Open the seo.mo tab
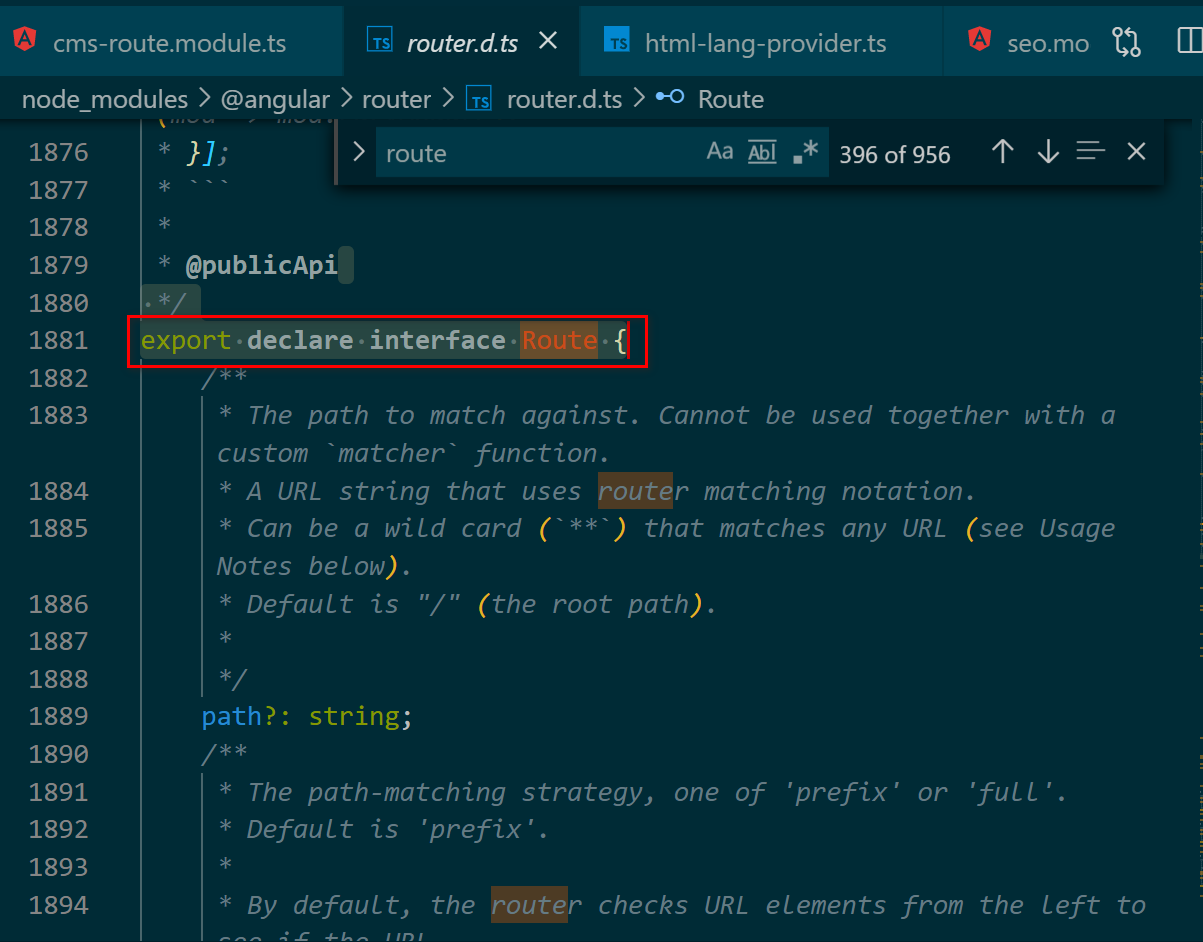Image resolution: width=1203 pixels, height=942 pixels. click(1047, 43)
